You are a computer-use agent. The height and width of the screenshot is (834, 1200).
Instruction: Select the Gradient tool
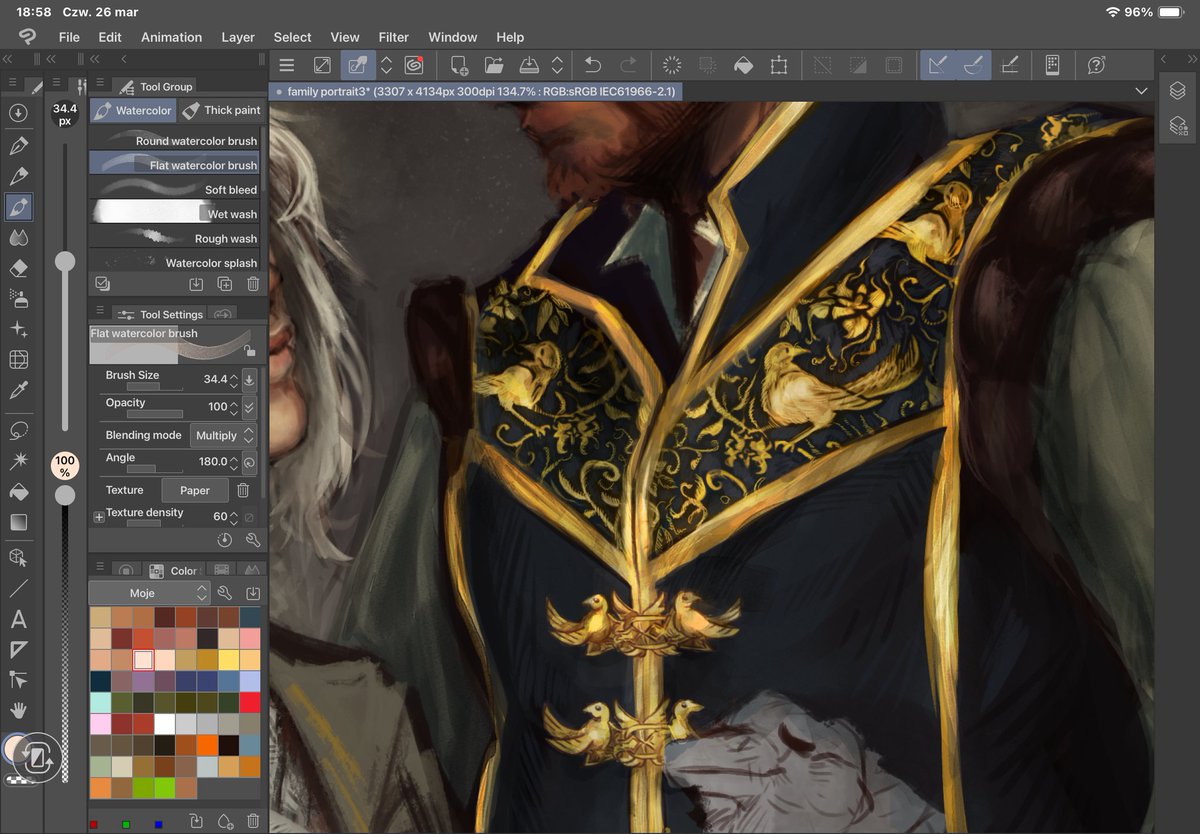tap(18, 522)
